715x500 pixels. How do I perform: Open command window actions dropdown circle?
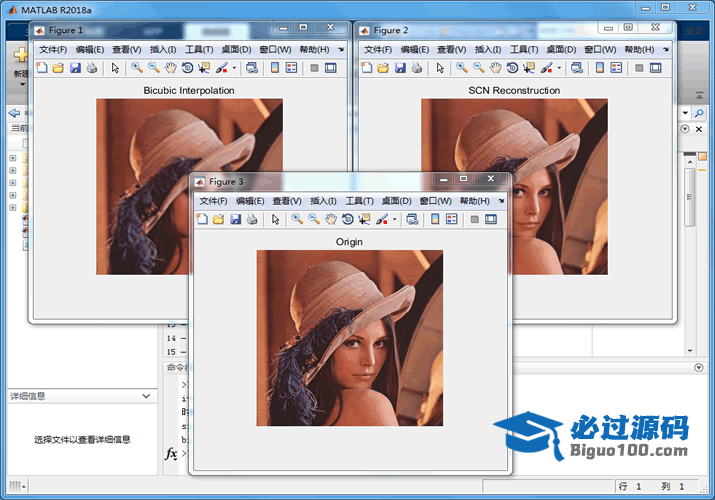pyautogui.click(x=699, y=367)
